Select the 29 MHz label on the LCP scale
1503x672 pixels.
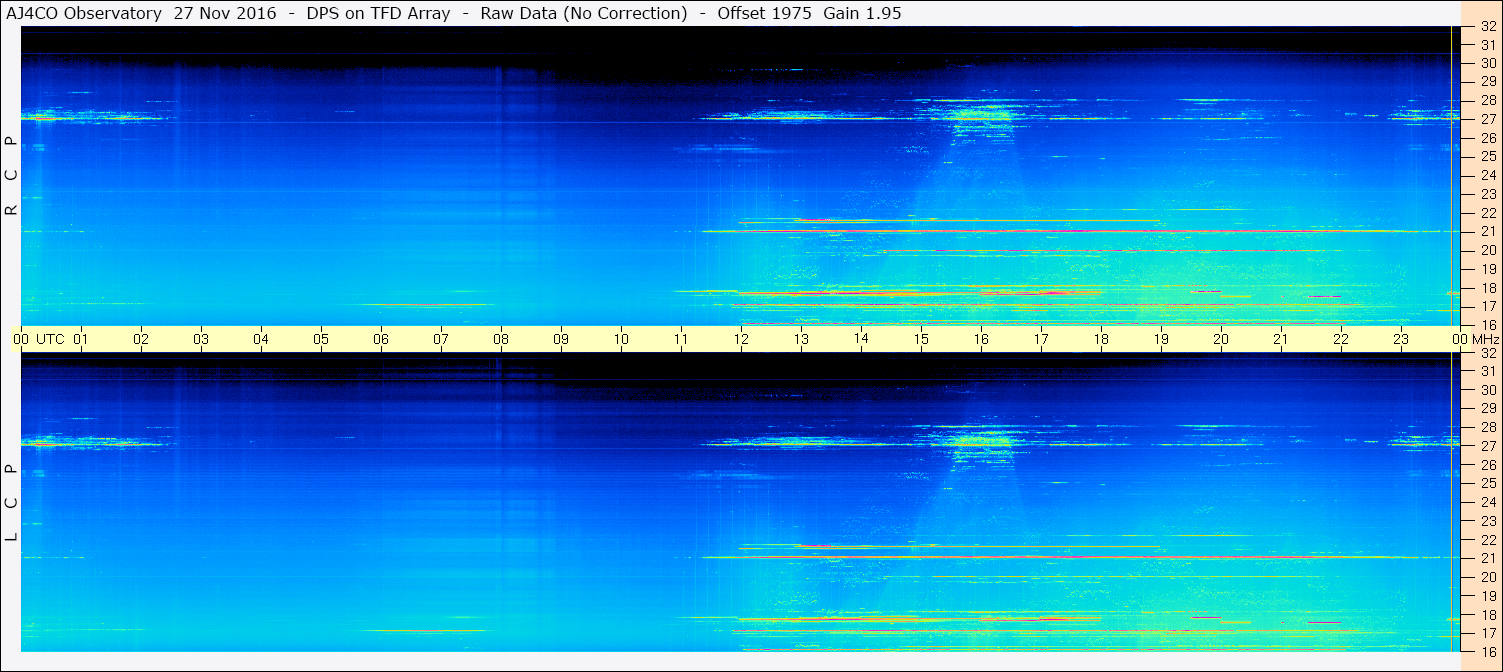tap(1488, 408)
